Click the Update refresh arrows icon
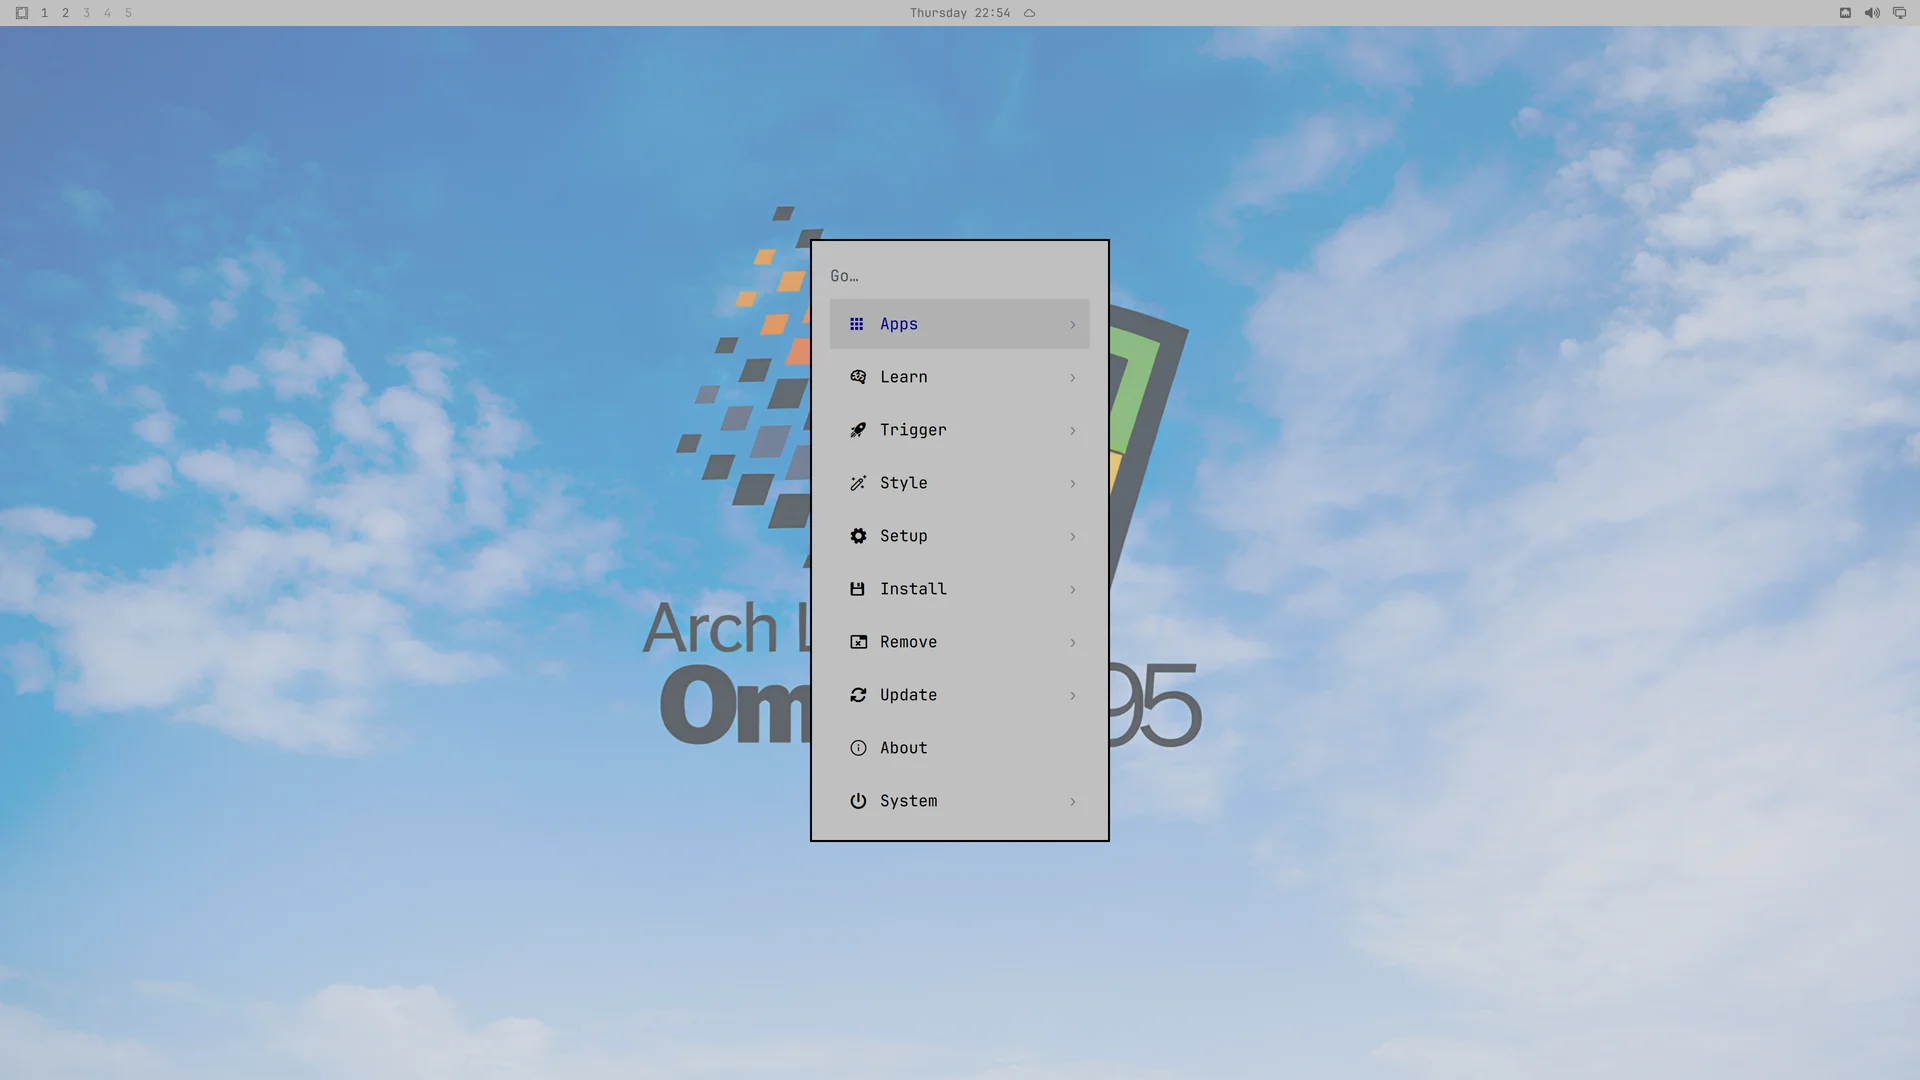The width and height of the screenshot is (1920, 1080). click(x=858, y=695)
